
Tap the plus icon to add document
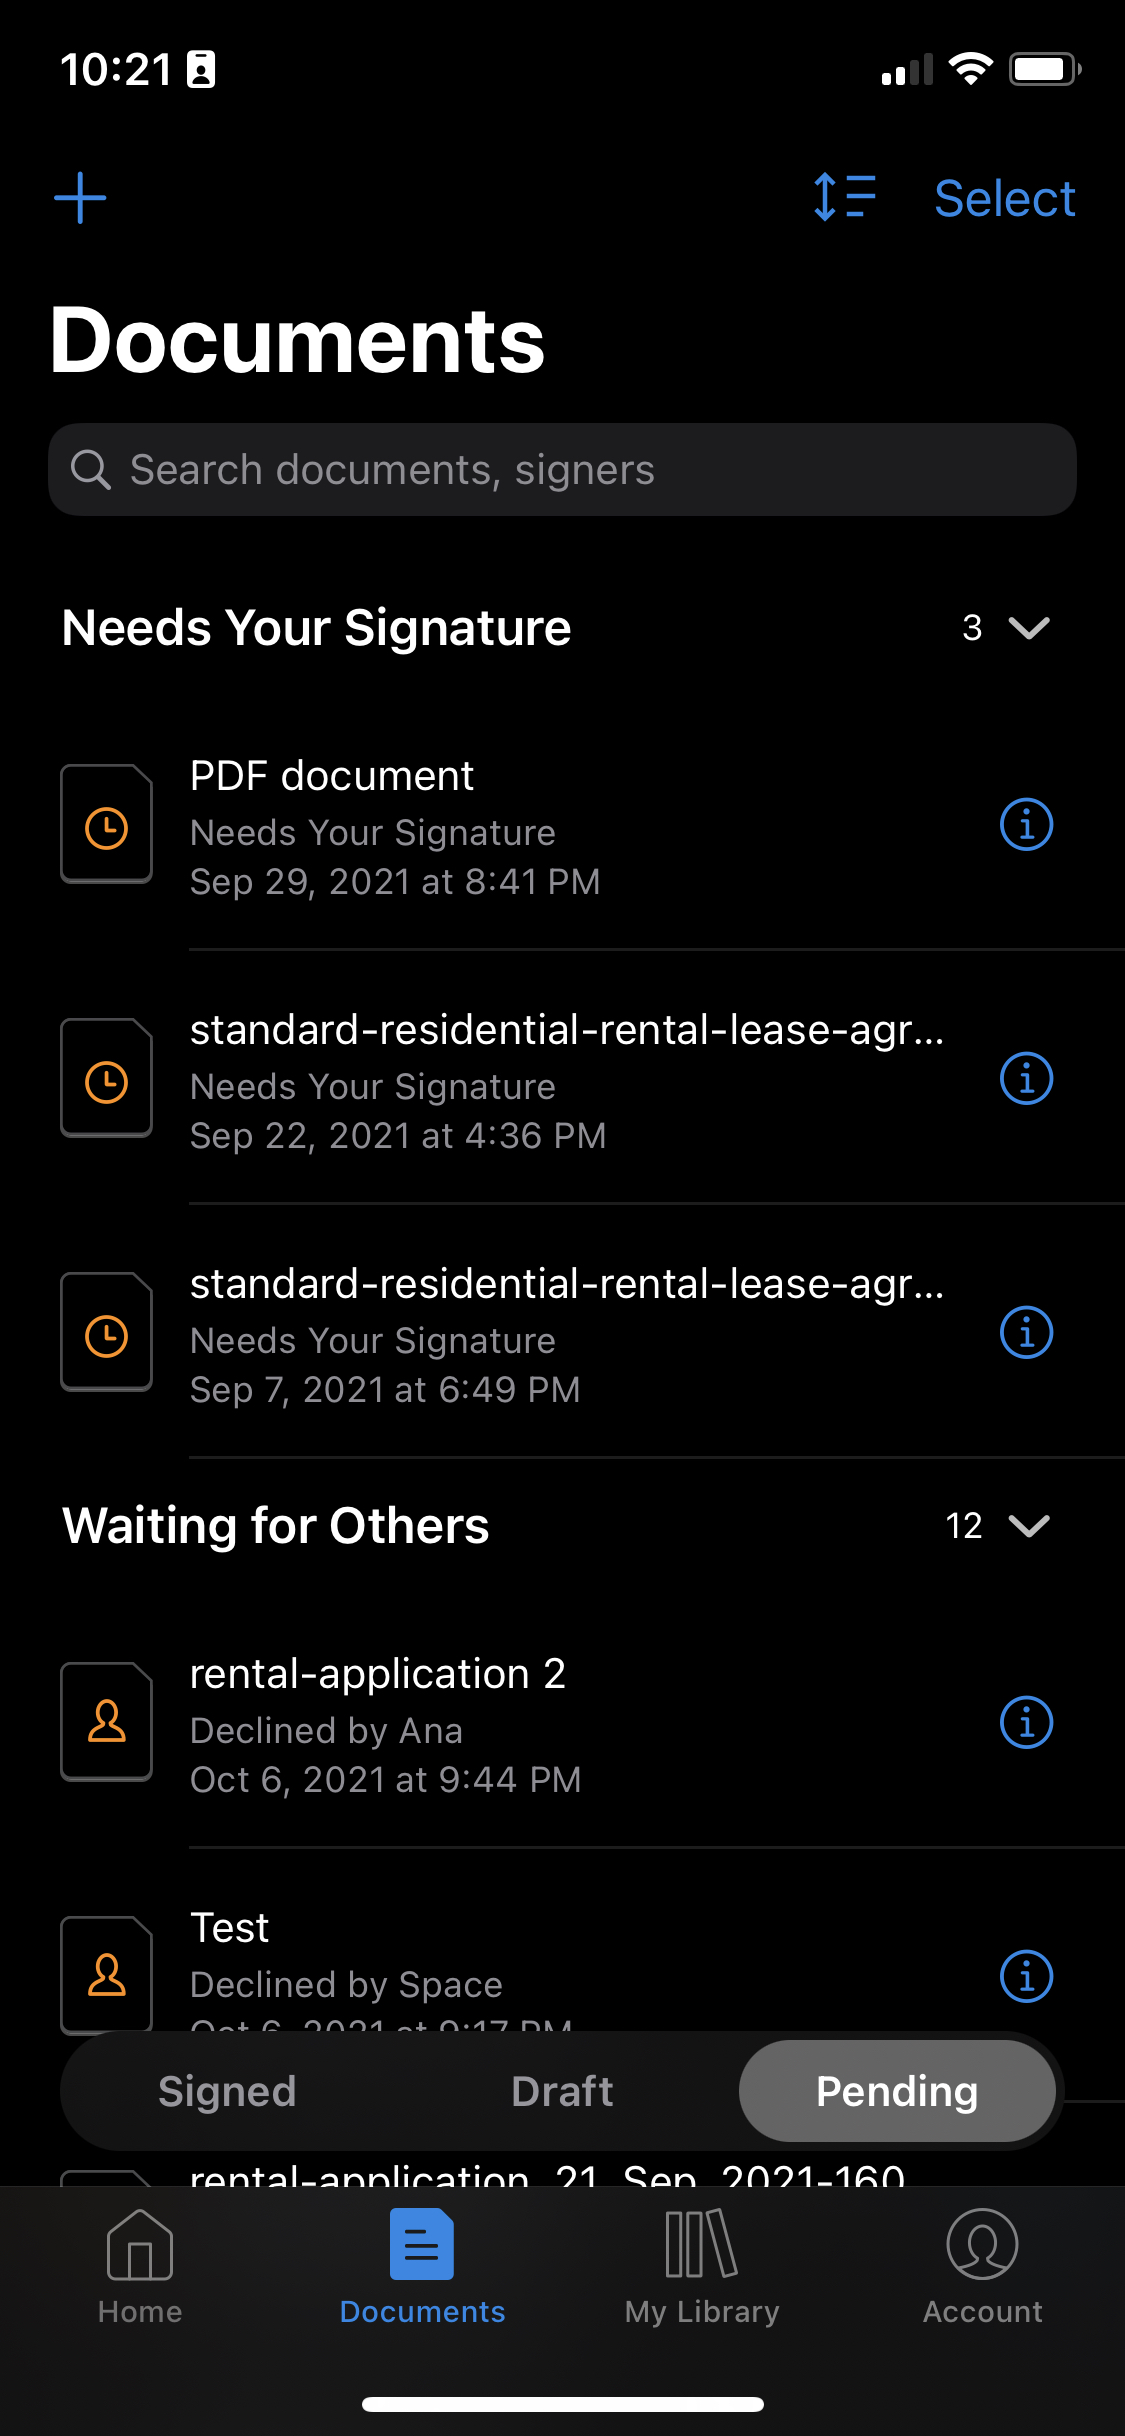click(80, 198)
